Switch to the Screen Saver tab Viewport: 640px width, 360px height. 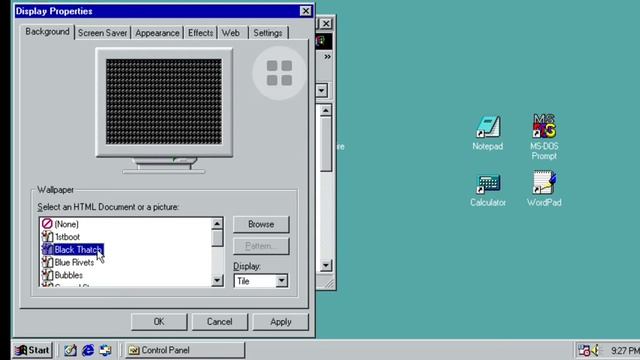click(102, 33)
